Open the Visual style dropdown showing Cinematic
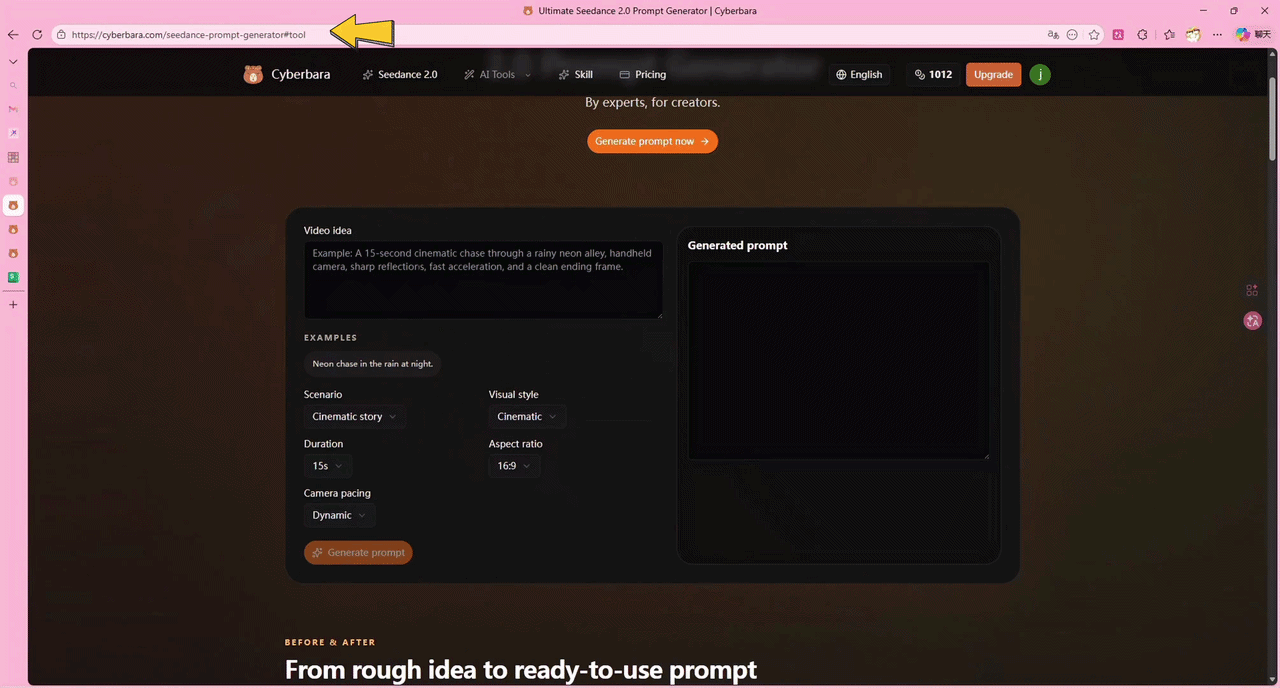This screenshot has height=688, width=1280. pos(527,416)
